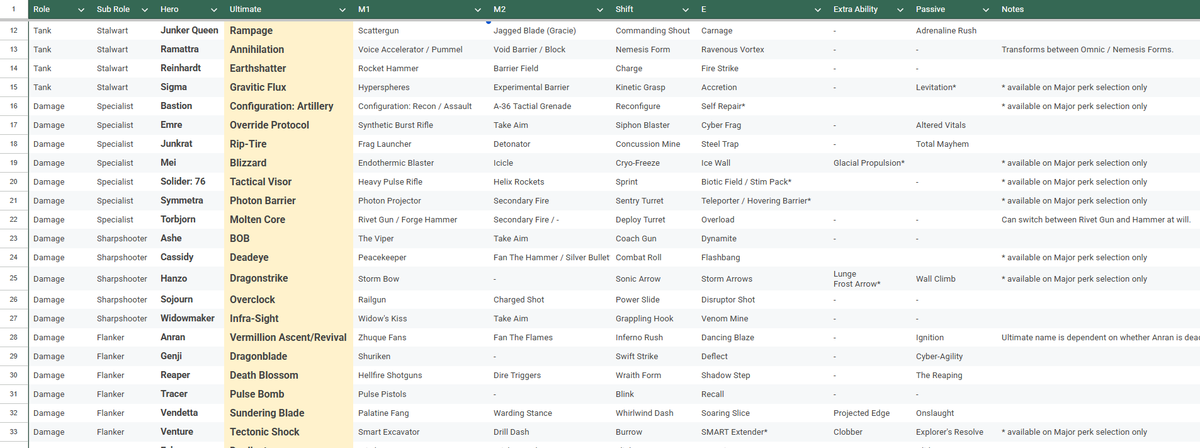Open the Extra Ability column filter dropdown

901,9
